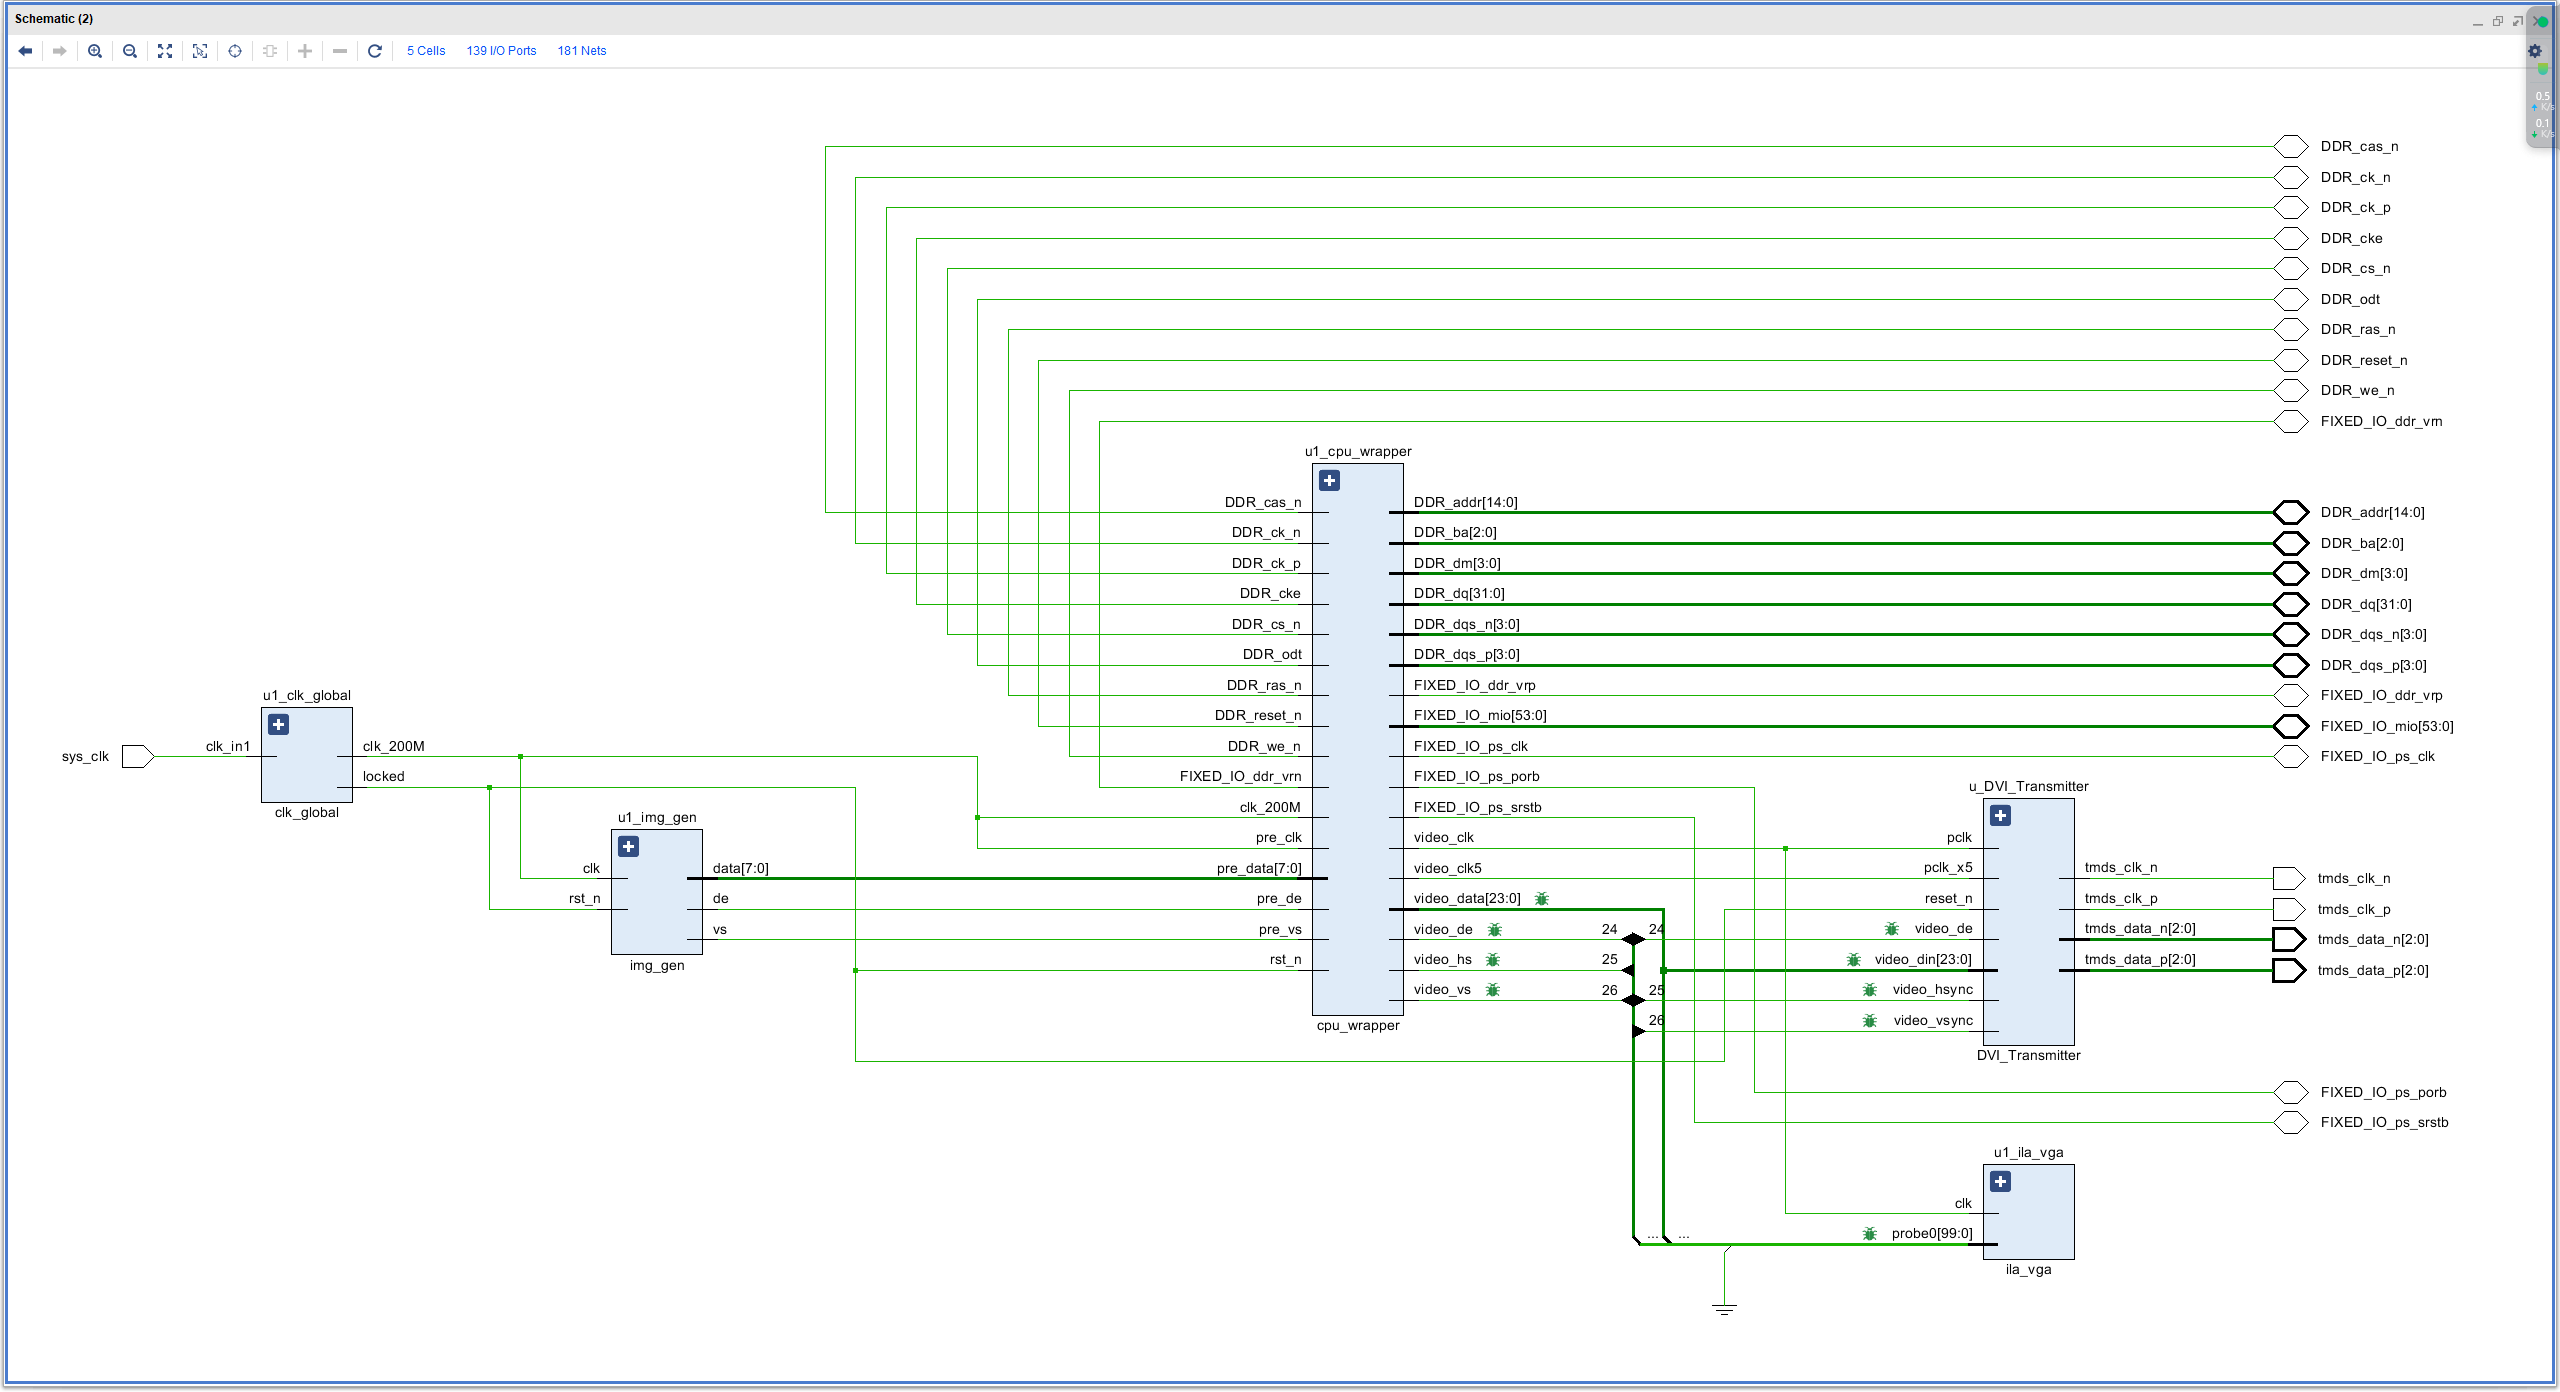This screenshot has height=1392, width=2560.
Task: Click debug bug icon by video_hsync
Action: pos(1870,990)
